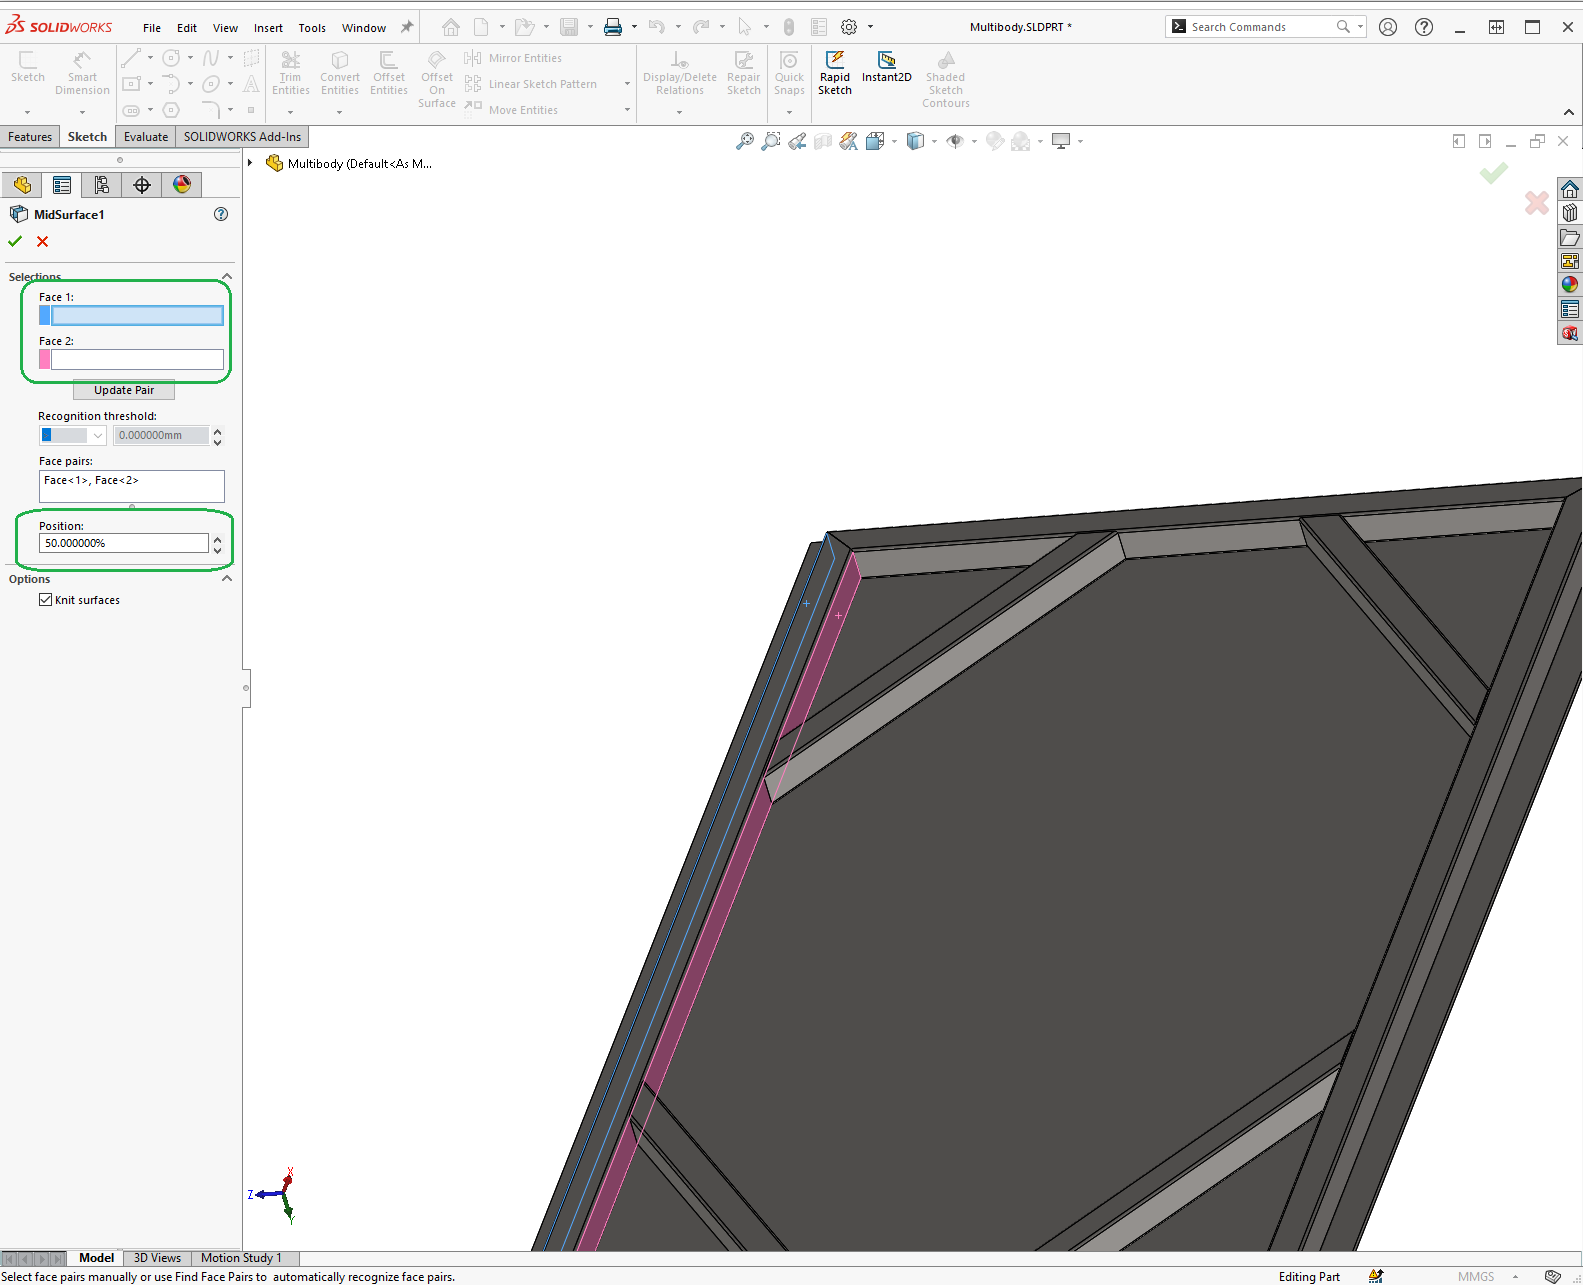Screen dimensions: 1583x1285
Task: Collapse the Selections section
Action: tap(227, 277)
